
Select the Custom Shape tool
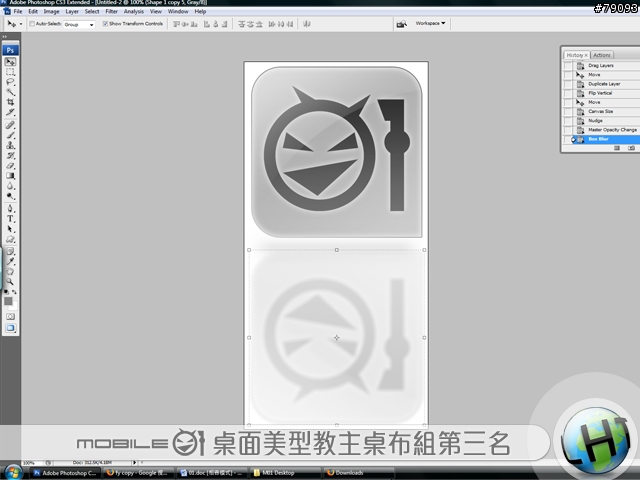10,239
